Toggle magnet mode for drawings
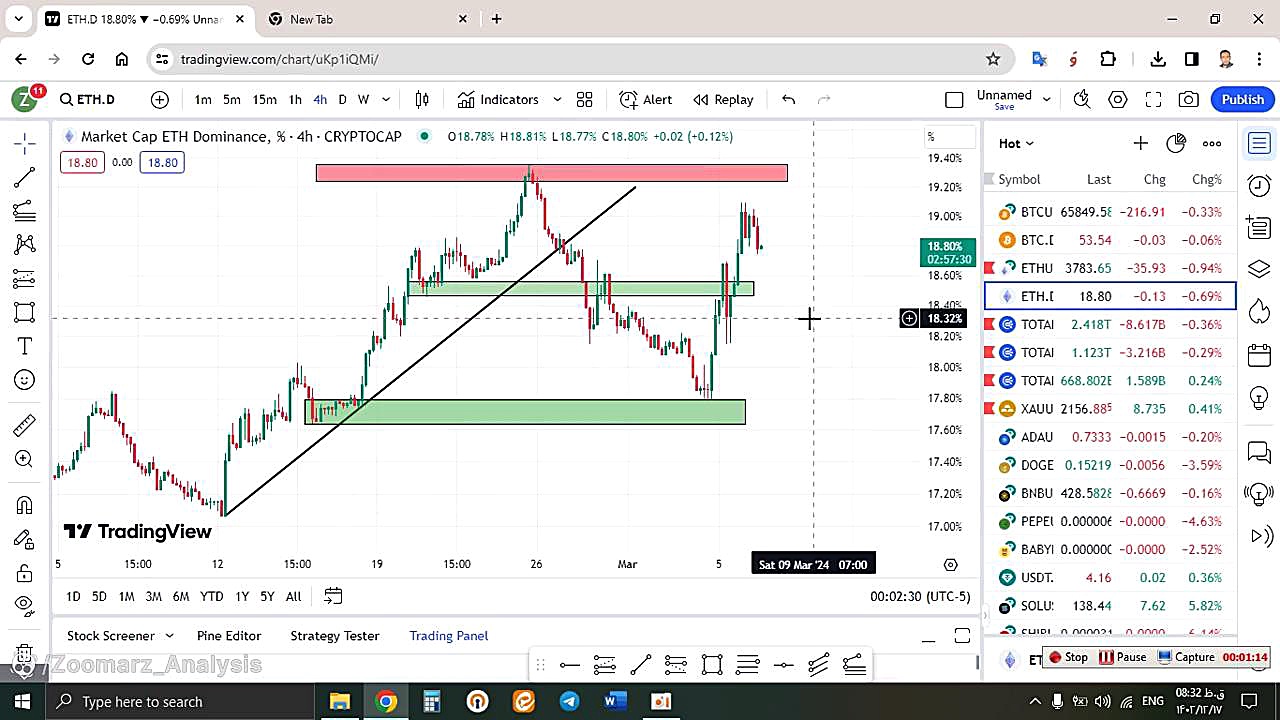1280x720 pixels. pyautogui.click(x=25, y=504)
